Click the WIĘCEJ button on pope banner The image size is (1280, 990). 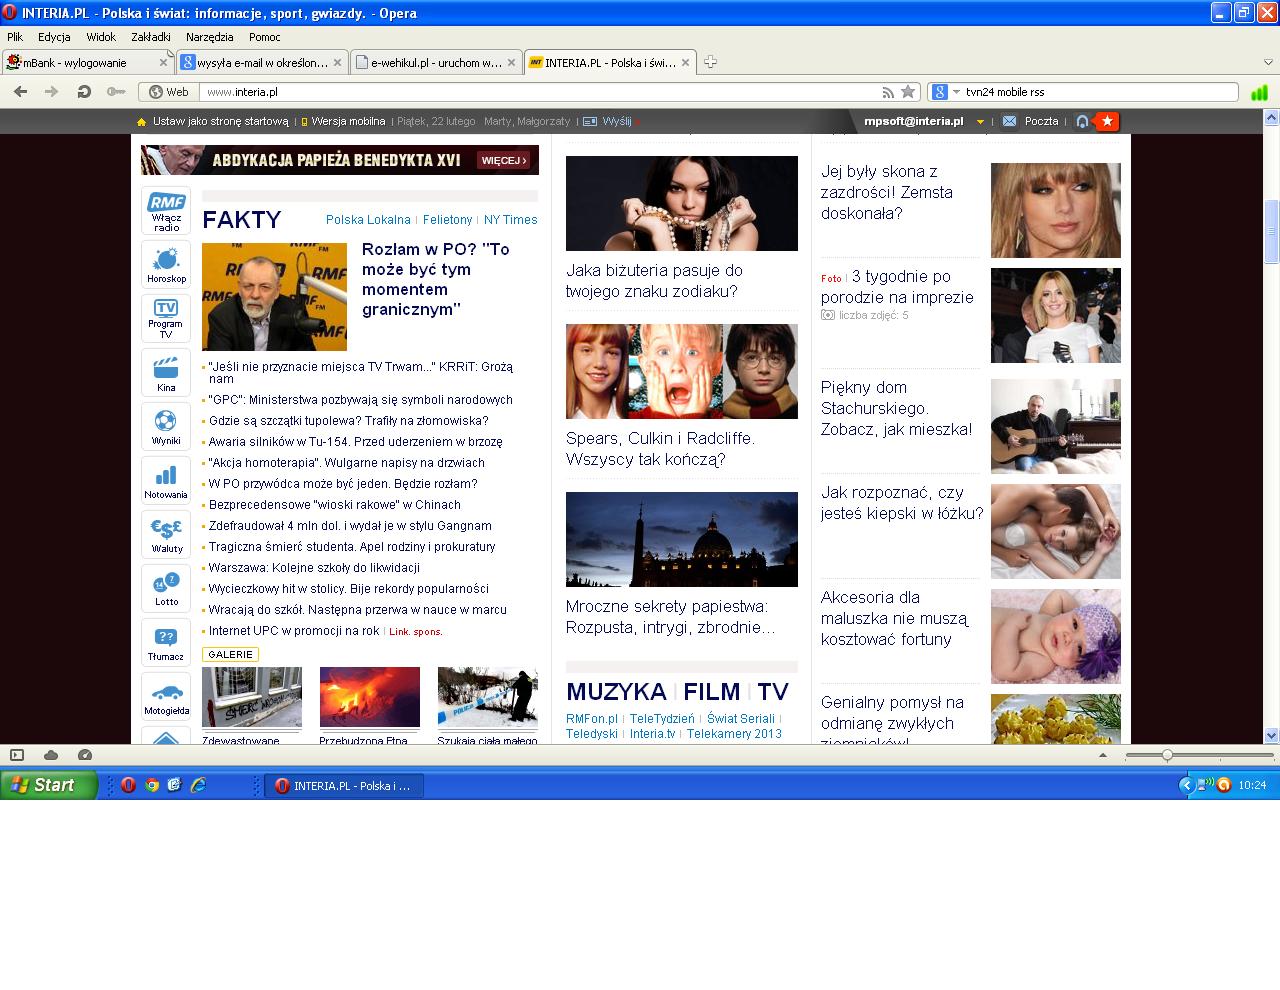[x=503, y=160]
